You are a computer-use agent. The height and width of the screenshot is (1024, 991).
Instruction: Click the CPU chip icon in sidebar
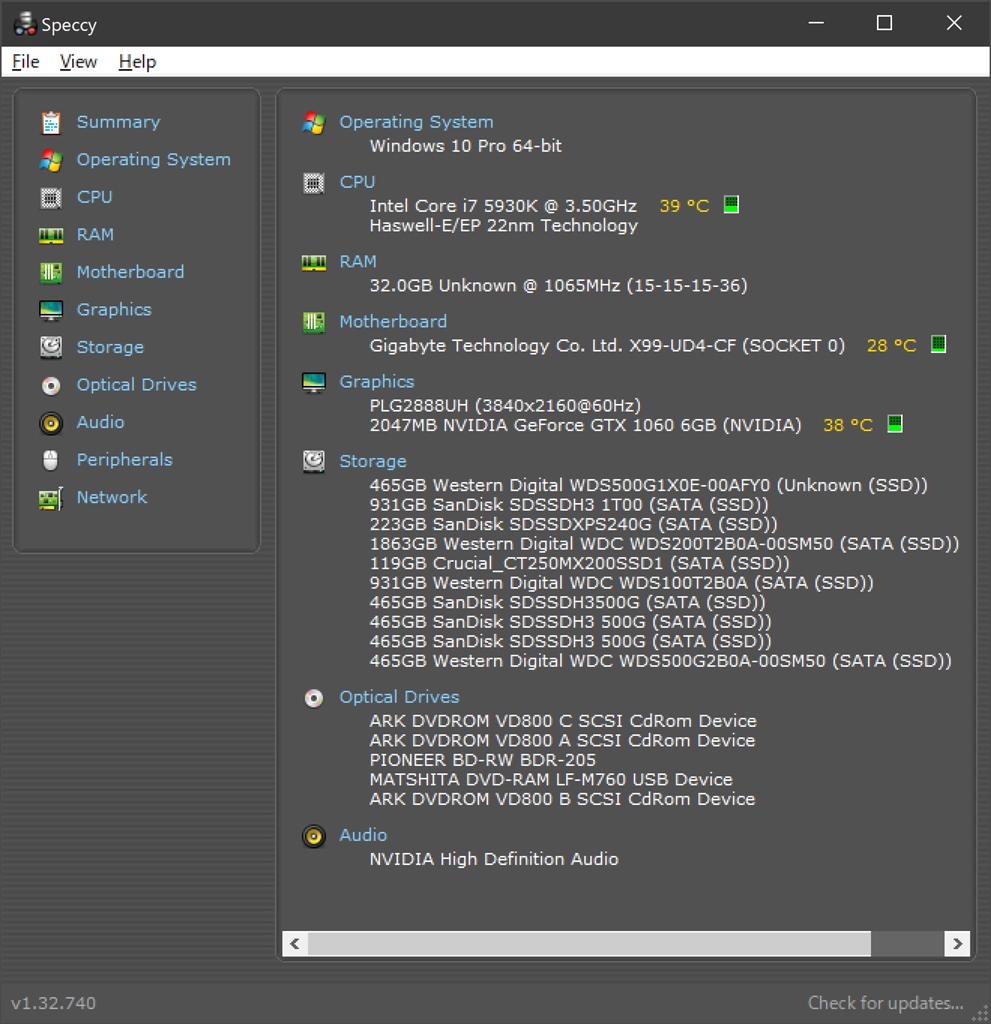51,197
